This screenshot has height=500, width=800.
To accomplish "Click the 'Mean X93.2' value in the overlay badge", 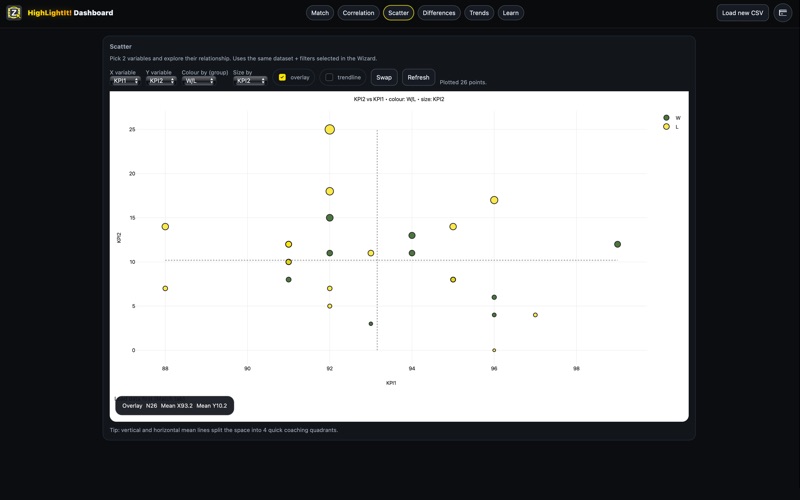I will point(177,406).
